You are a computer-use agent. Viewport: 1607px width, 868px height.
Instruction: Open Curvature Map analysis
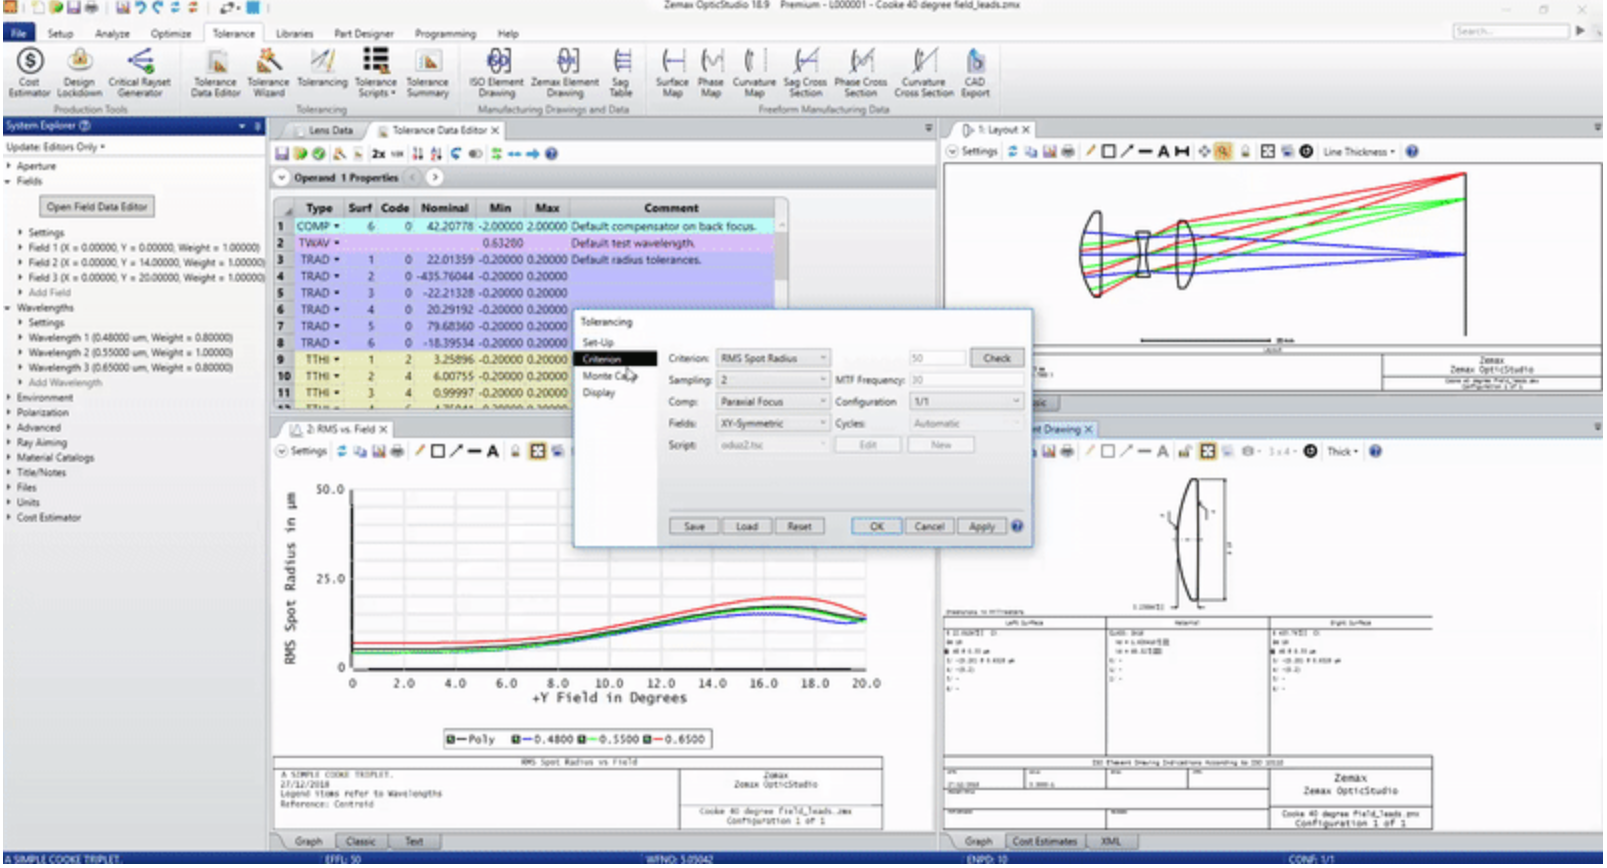[754, 72]
